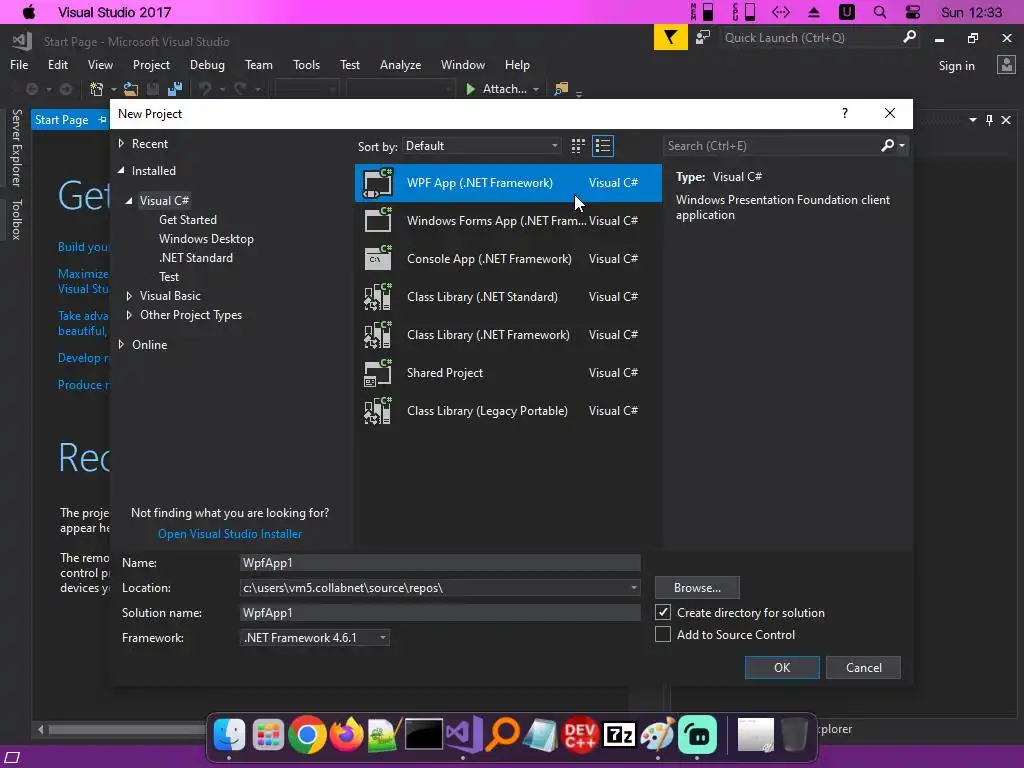The image size is (1024, 768).
Task: Expand the Visual Basic tree node
Action: 129,296
